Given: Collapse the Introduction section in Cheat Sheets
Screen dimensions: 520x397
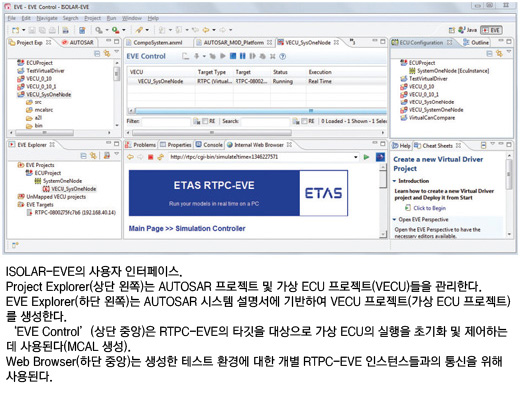Looking at the screenshot, I should tap(394, 181).
